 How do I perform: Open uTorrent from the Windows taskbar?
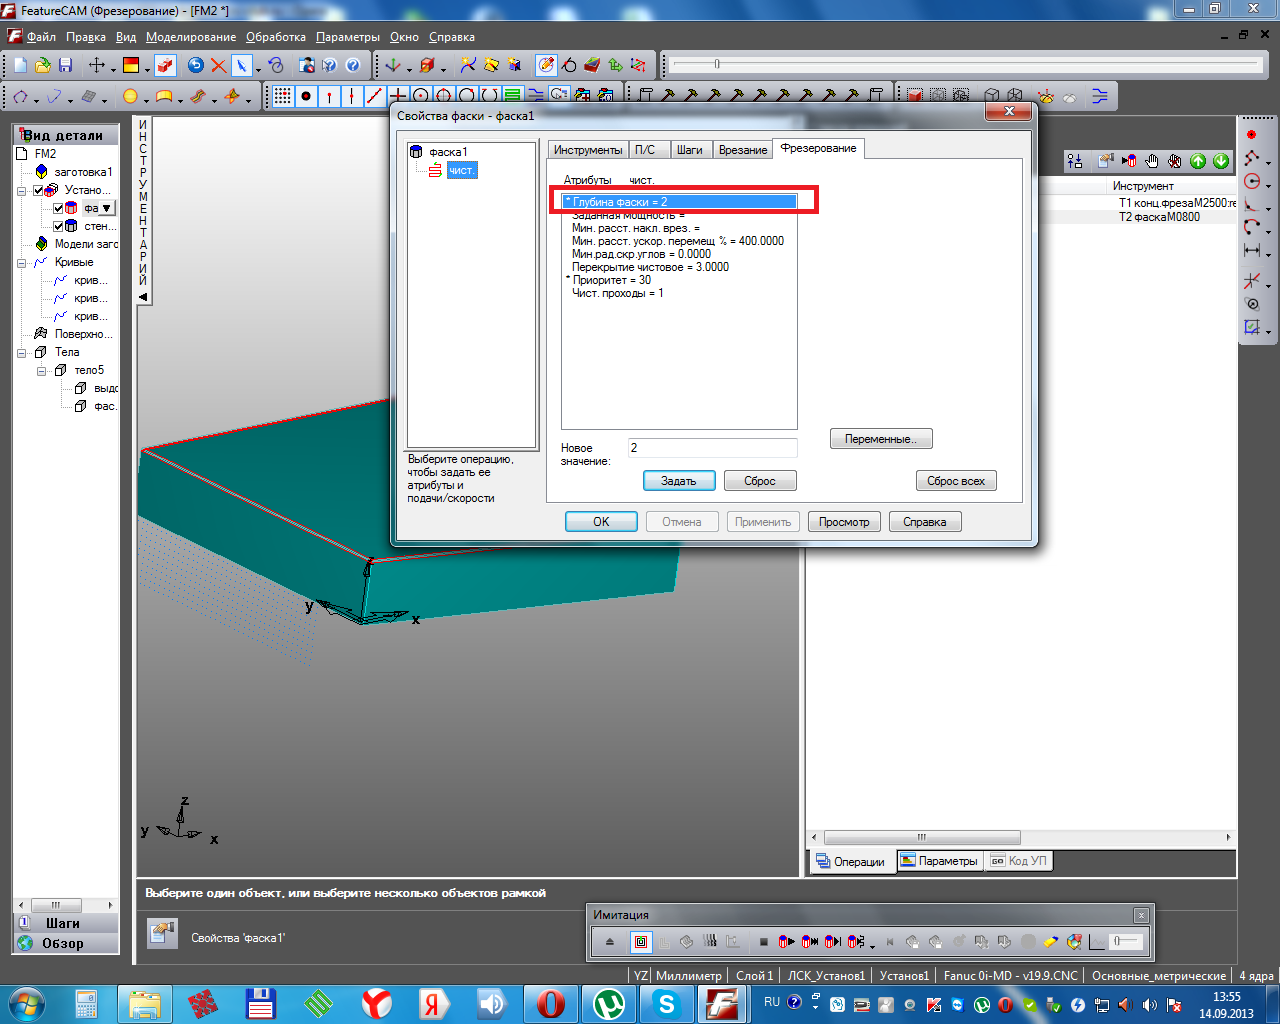[x=608, y=1003]
